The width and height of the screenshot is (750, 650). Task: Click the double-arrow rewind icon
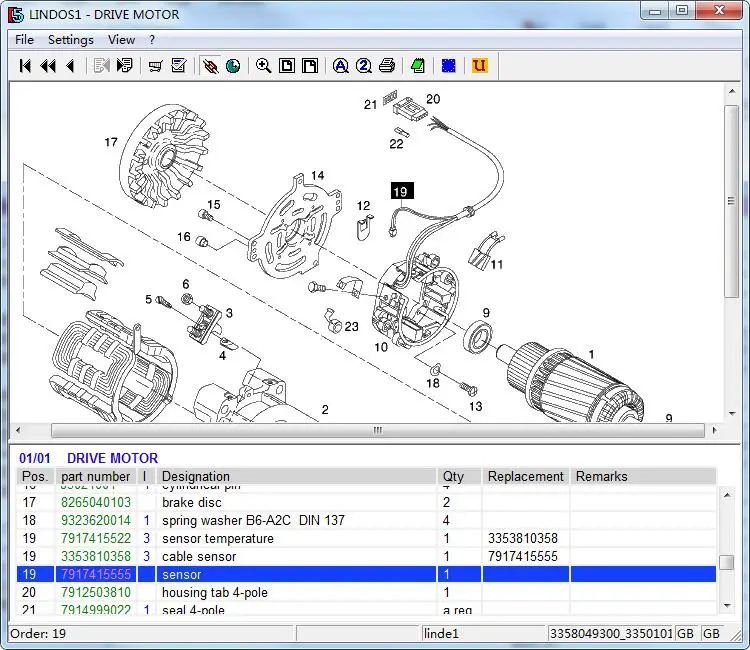pyautogui.click(x=48, y=66)
